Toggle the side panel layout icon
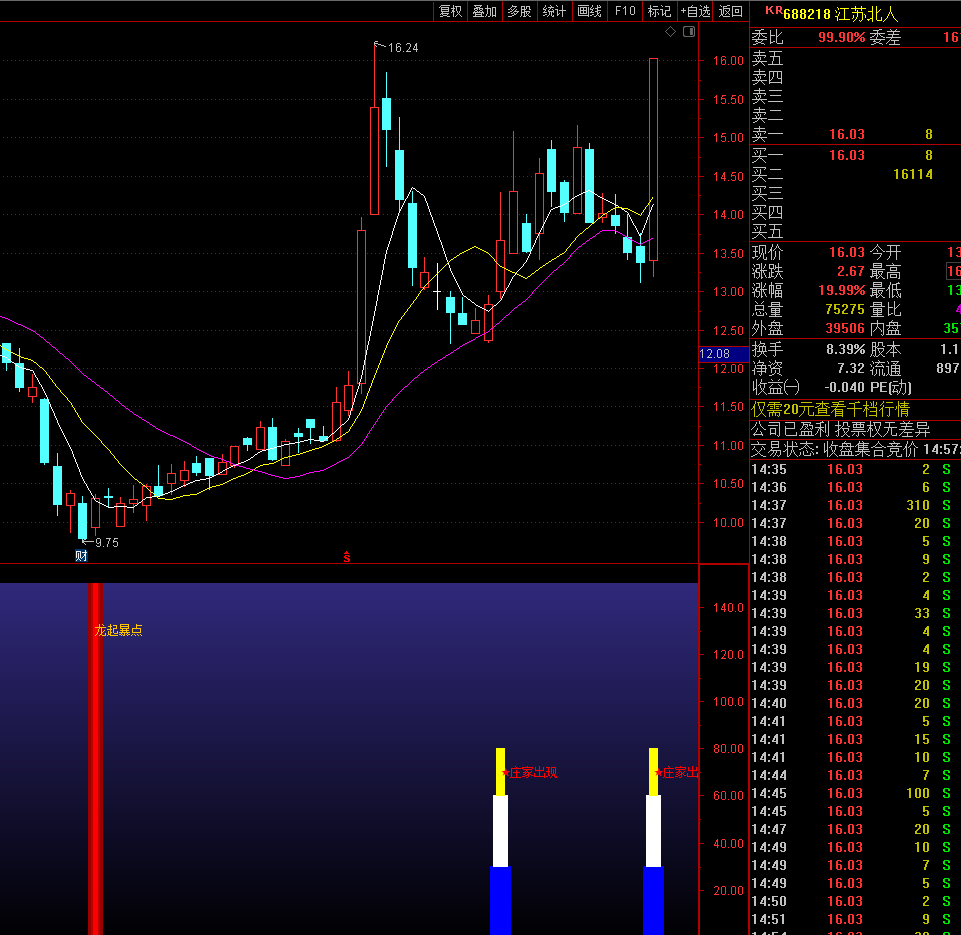The image size is (961, 935). point(688,32)
